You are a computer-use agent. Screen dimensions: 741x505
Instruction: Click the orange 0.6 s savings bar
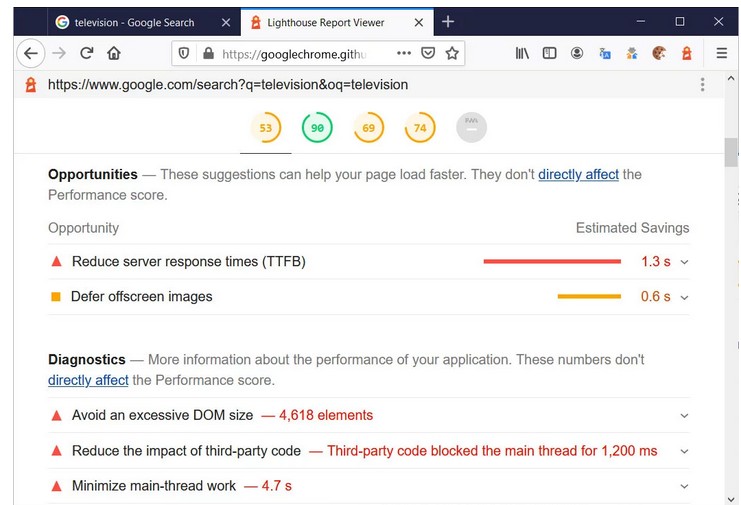click(x=589, y=297)
